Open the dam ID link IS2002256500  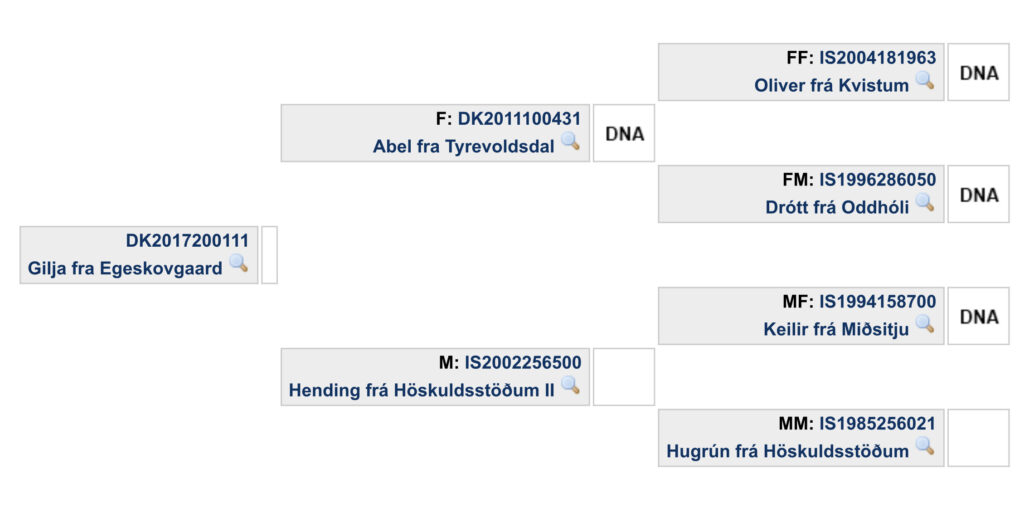click(523, 362)
